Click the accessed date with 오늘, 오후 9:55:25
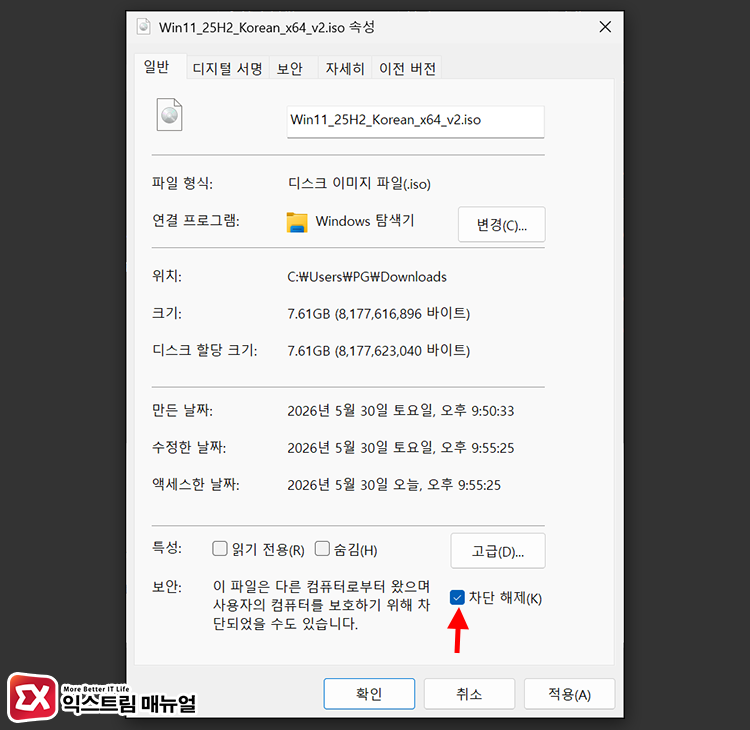This screenshot has height=730, width=750. (x=394, y=485)
